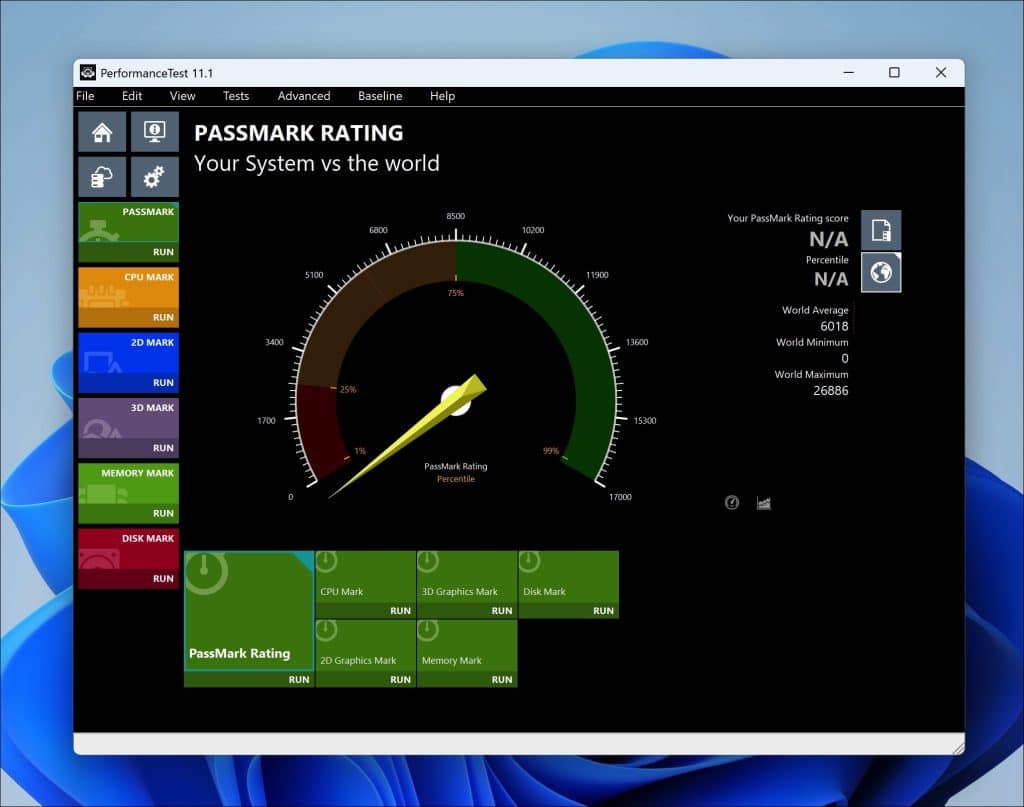
Task: Open the Help menu
Action: click(442, 96)
